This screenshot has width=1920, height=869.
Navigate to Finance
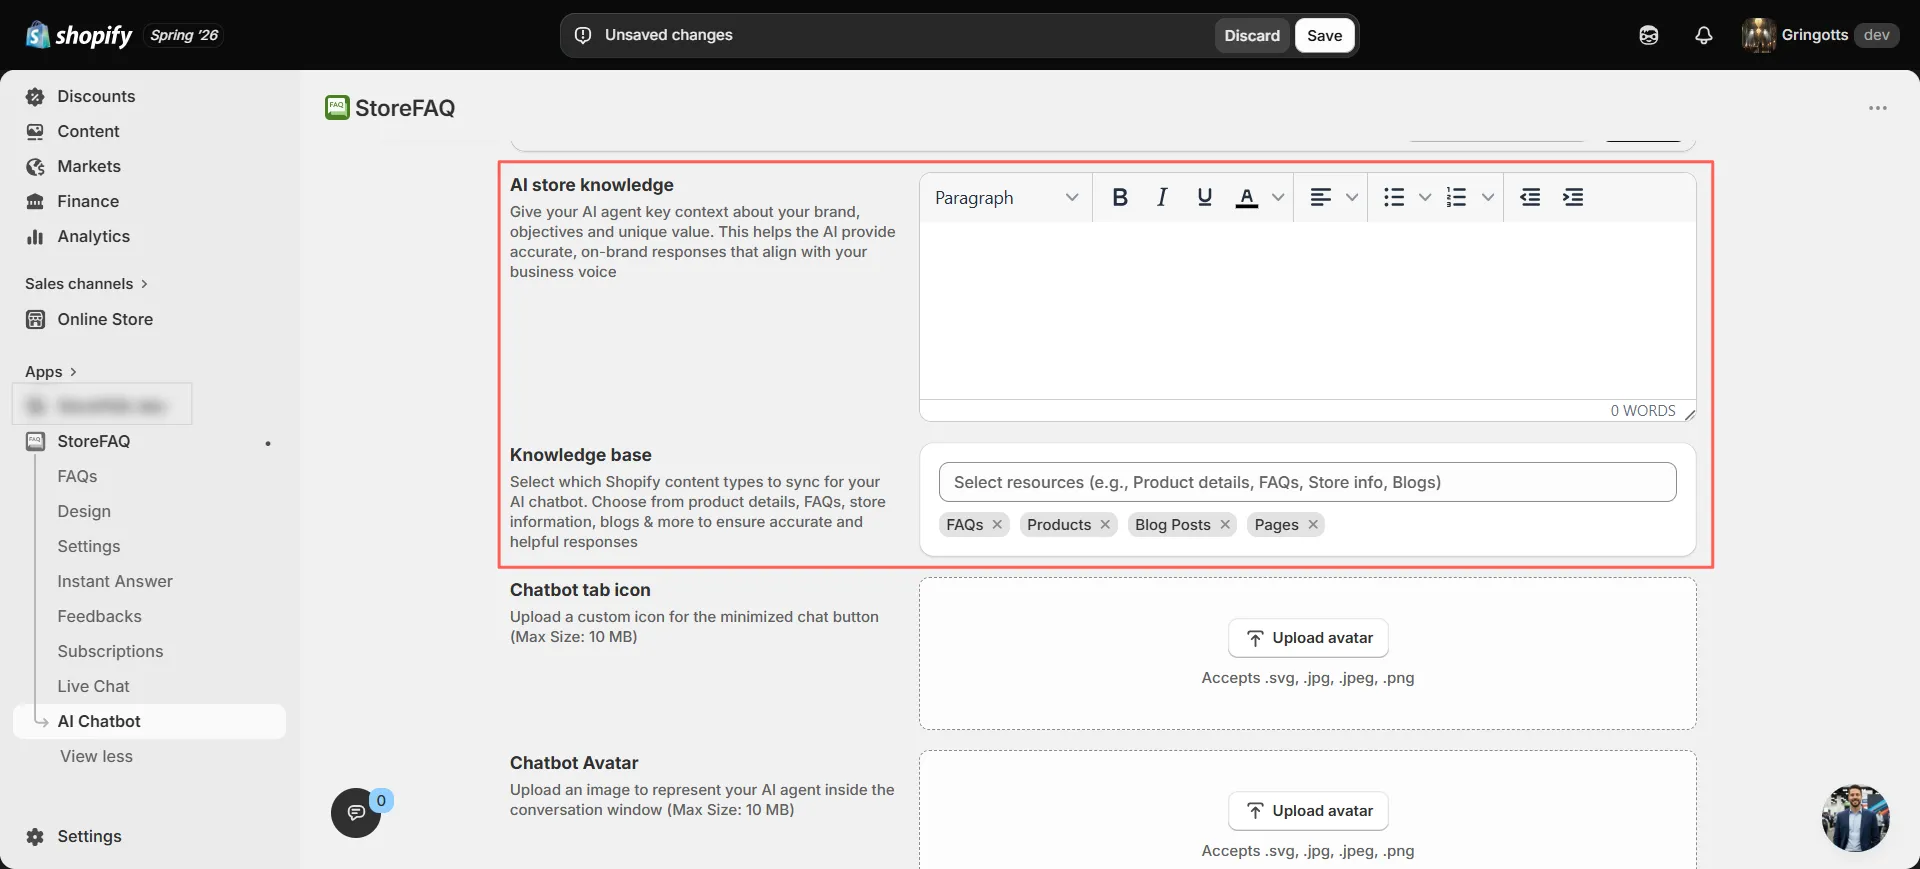88,201
